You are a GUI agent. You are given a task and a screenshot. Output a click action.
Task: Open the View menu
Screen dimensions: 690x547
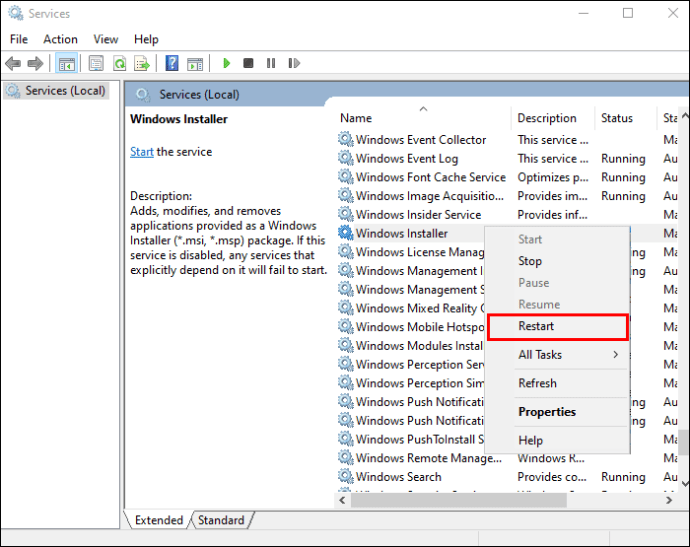coord(106,39)
